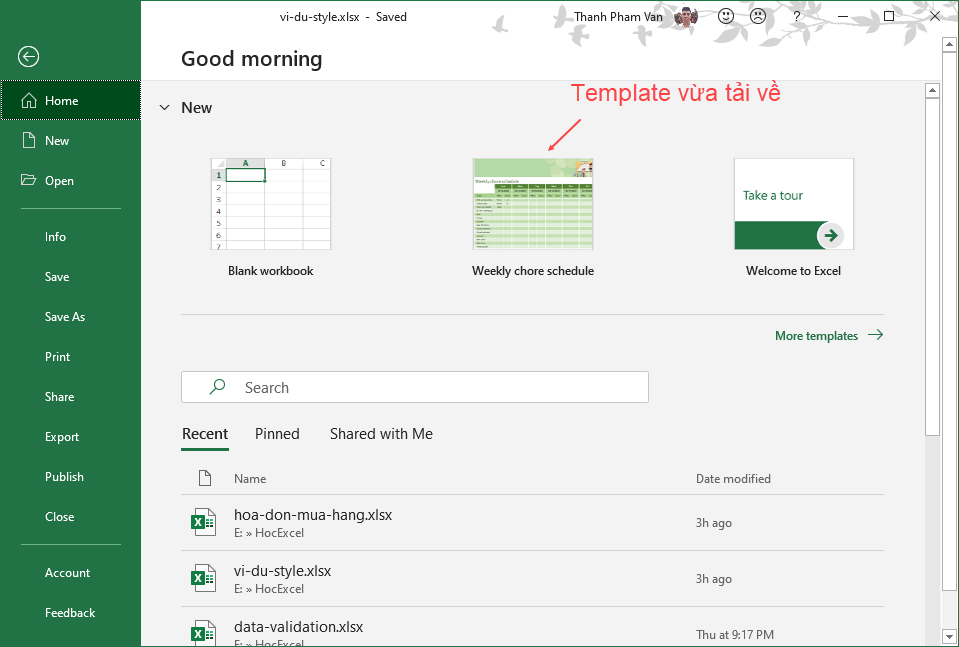
Task: Click the Excel icon beside vi-du-style.xlsx
Action: [x=204, y=578]
